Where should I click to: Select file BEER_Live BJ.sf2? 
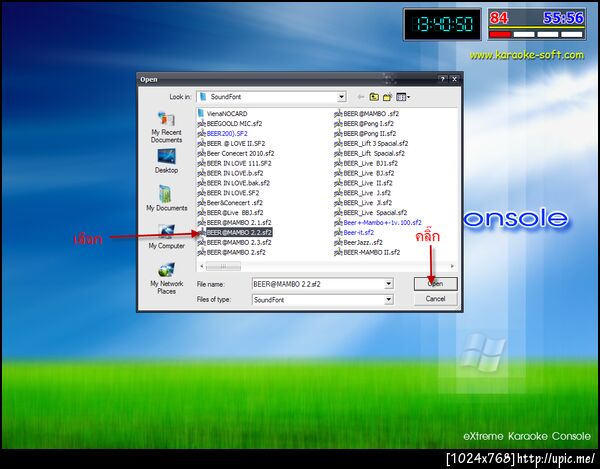click(x=364, y=173)
